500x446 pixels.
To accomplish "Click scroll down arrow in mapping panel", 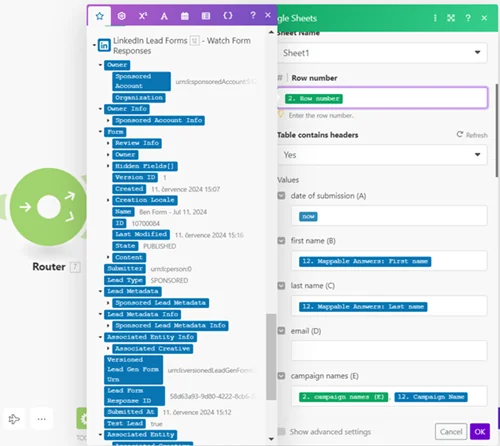I will tap(271, 439).
